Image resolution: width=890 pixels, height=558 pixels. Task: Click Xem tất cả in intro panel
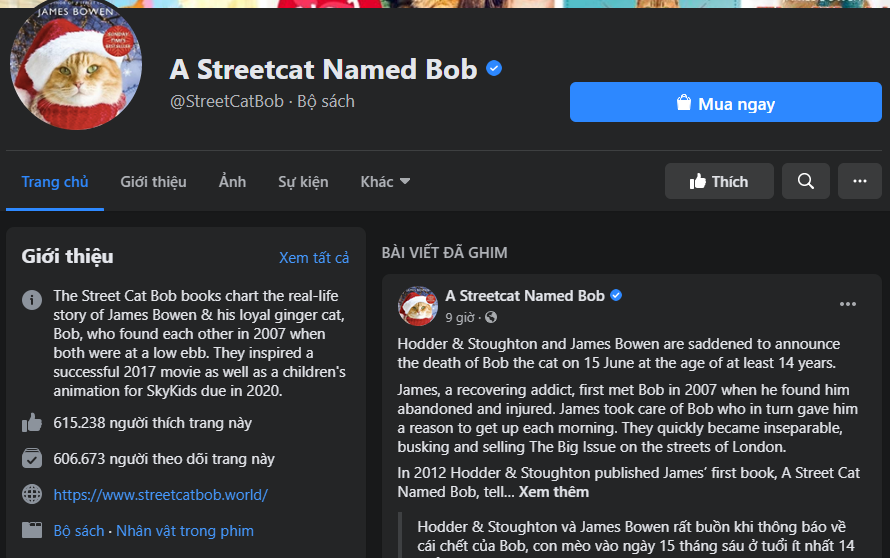[314, 258]
